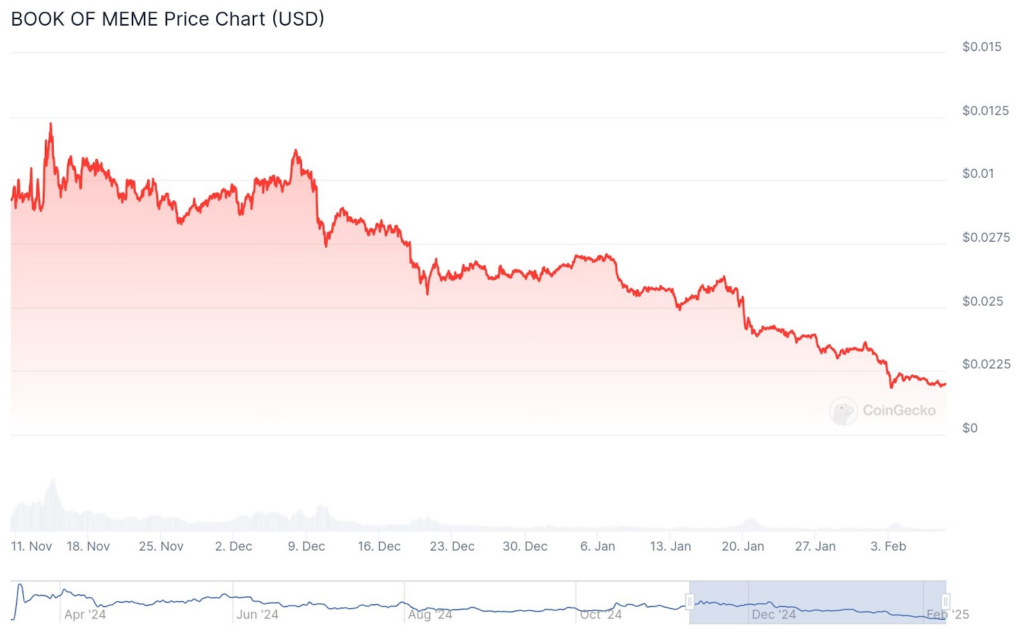
Task: Click the $0.01 price axis label
Action: [x=978, y=174]
